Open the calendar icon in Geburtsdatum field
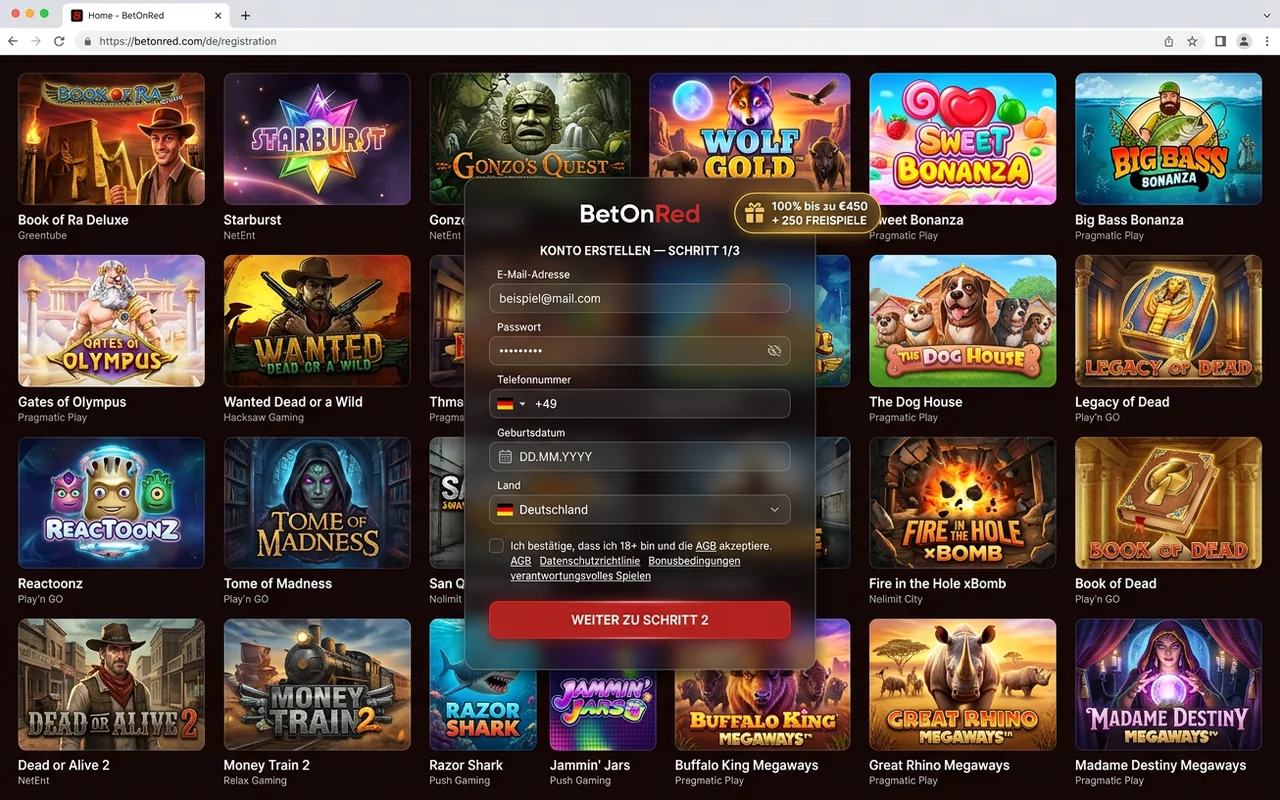1280x800 pixels. [505, 456]
